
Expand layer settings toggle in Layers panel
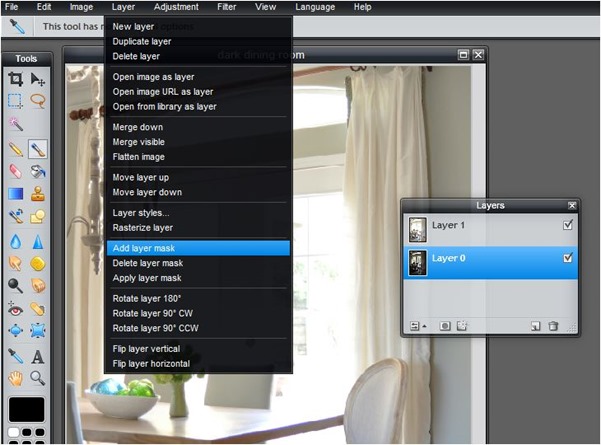click(418, 326)
